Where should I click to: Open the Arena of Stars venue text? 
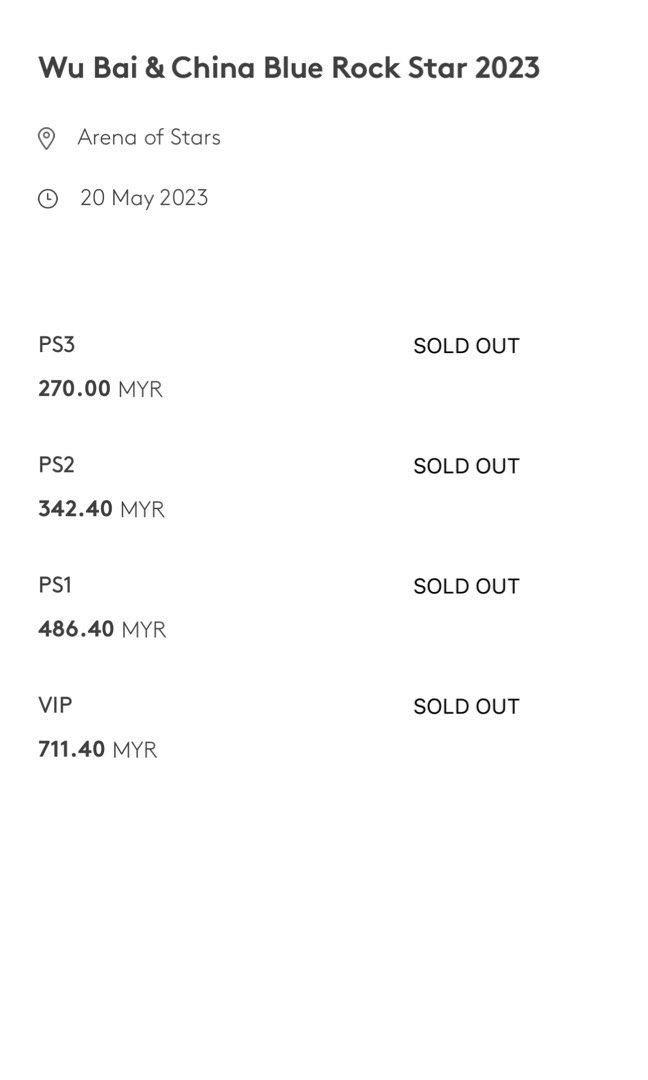pos(149,137)
